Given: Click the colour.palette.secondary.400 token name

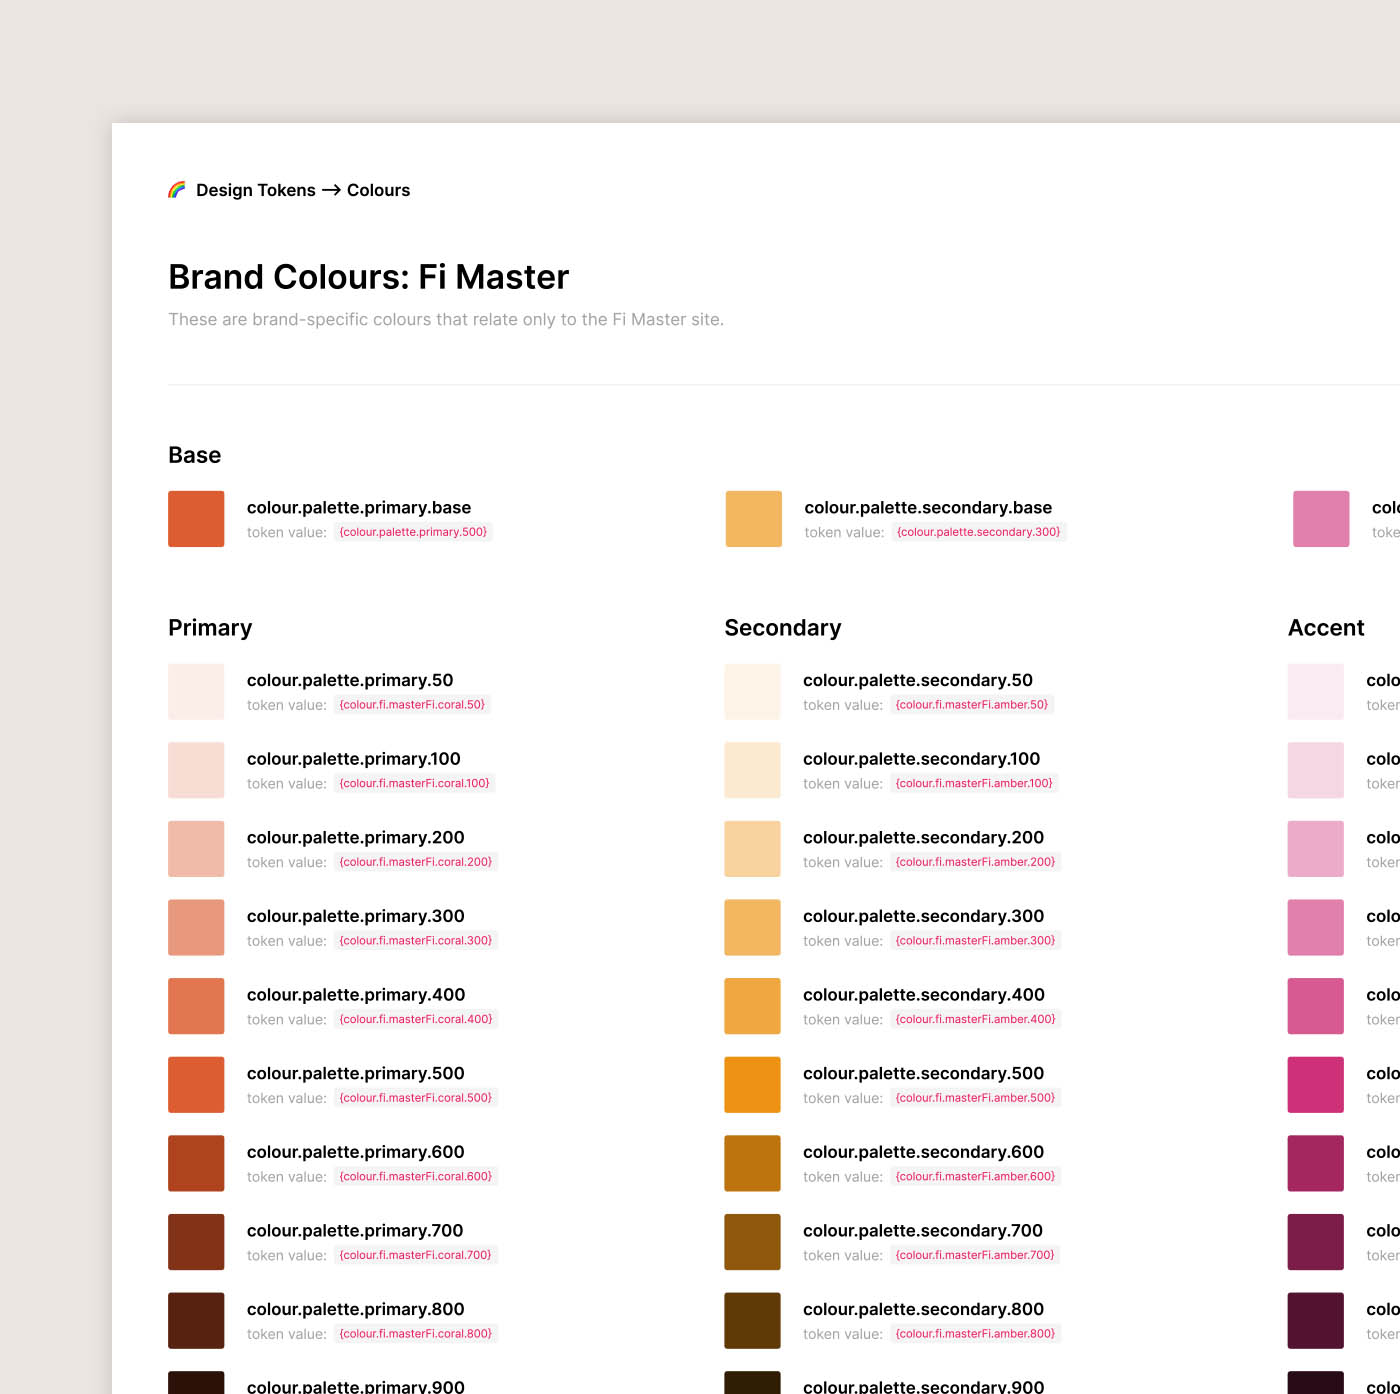Looking at the screenshot, I should click(924, 995).
